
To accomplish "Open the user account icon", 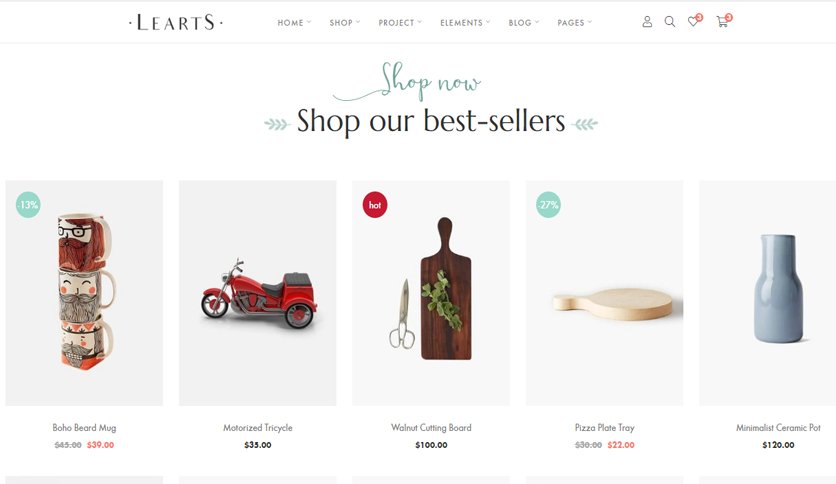I will coord(647,22).
